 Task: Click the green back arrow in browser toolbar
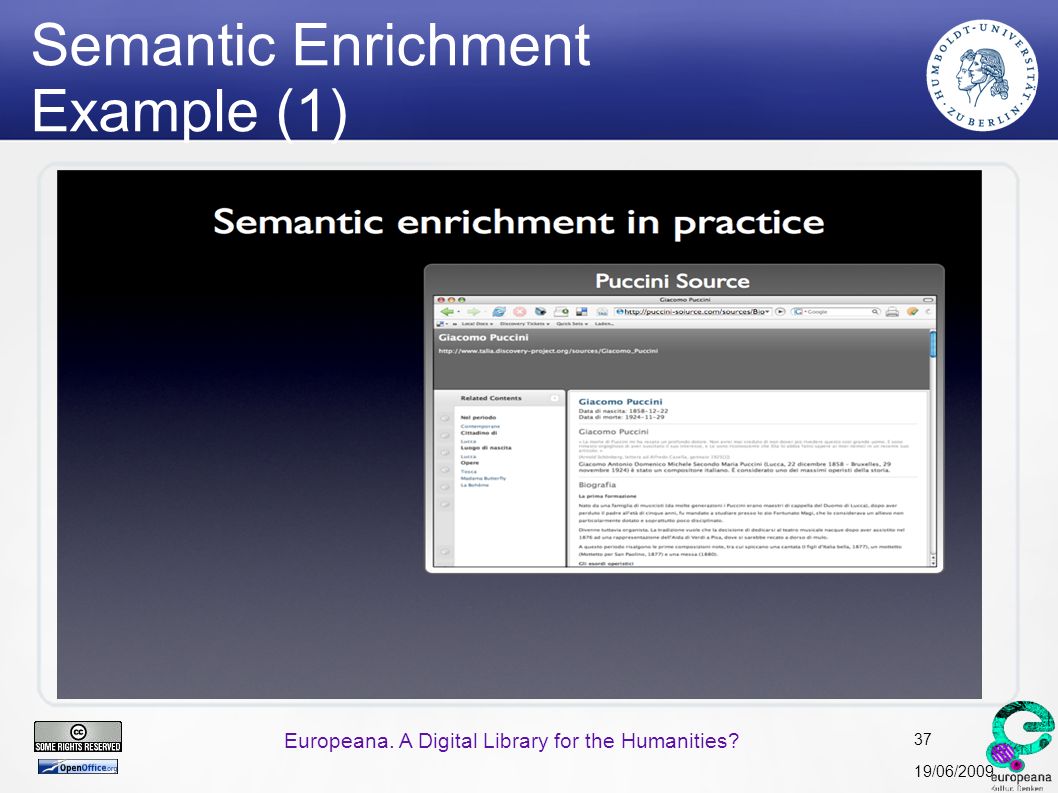[x=447, y=312]
